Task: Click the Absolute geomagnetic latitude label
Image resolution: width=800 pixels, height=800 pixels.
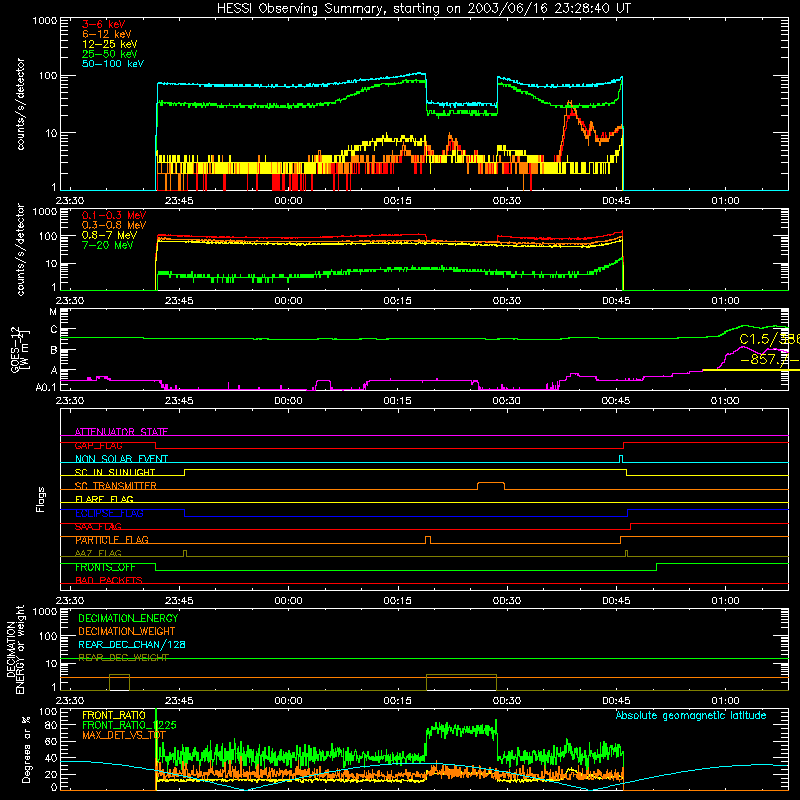Action: click(x=691, y=715)
